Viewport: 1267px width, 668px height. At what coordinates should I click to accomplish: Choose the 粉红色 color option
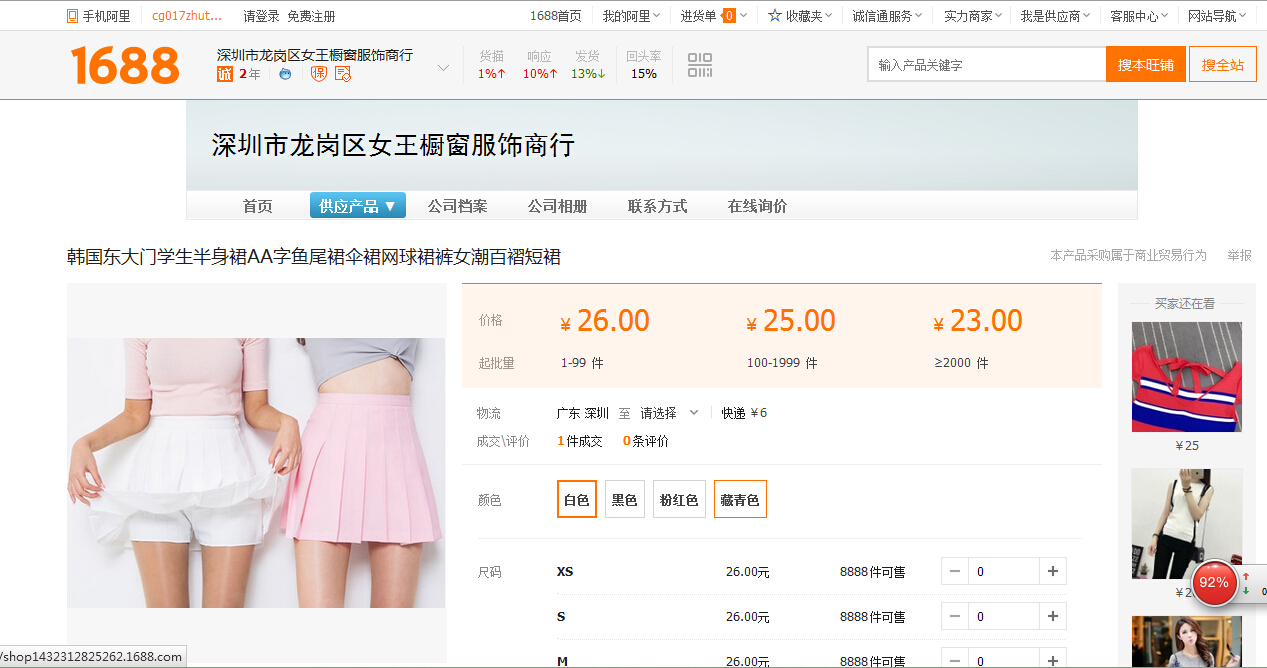point(679,500)
